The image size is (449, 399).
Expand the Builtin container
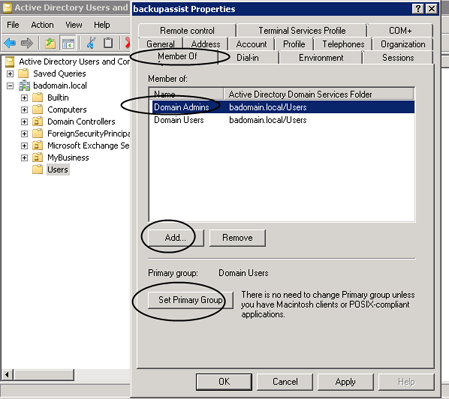24,98
